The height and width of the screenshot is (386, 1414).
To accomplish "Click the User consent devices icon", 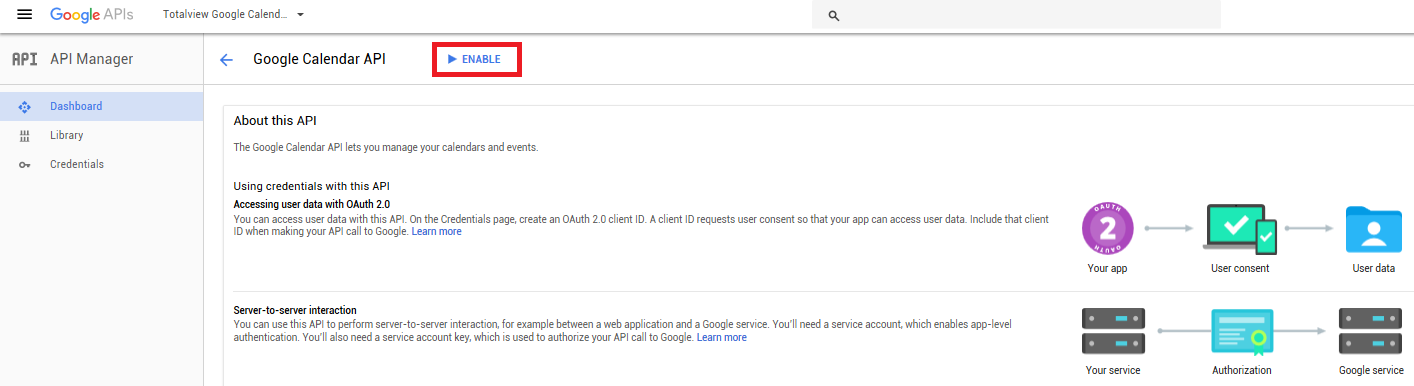I will (x=1240, y=229).
